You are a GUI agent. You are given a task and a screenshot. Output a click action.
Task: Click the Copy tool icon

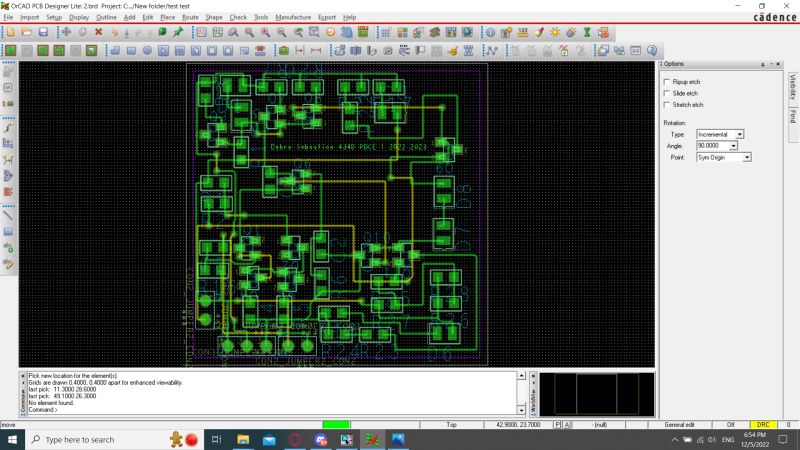tap(82, 33)
